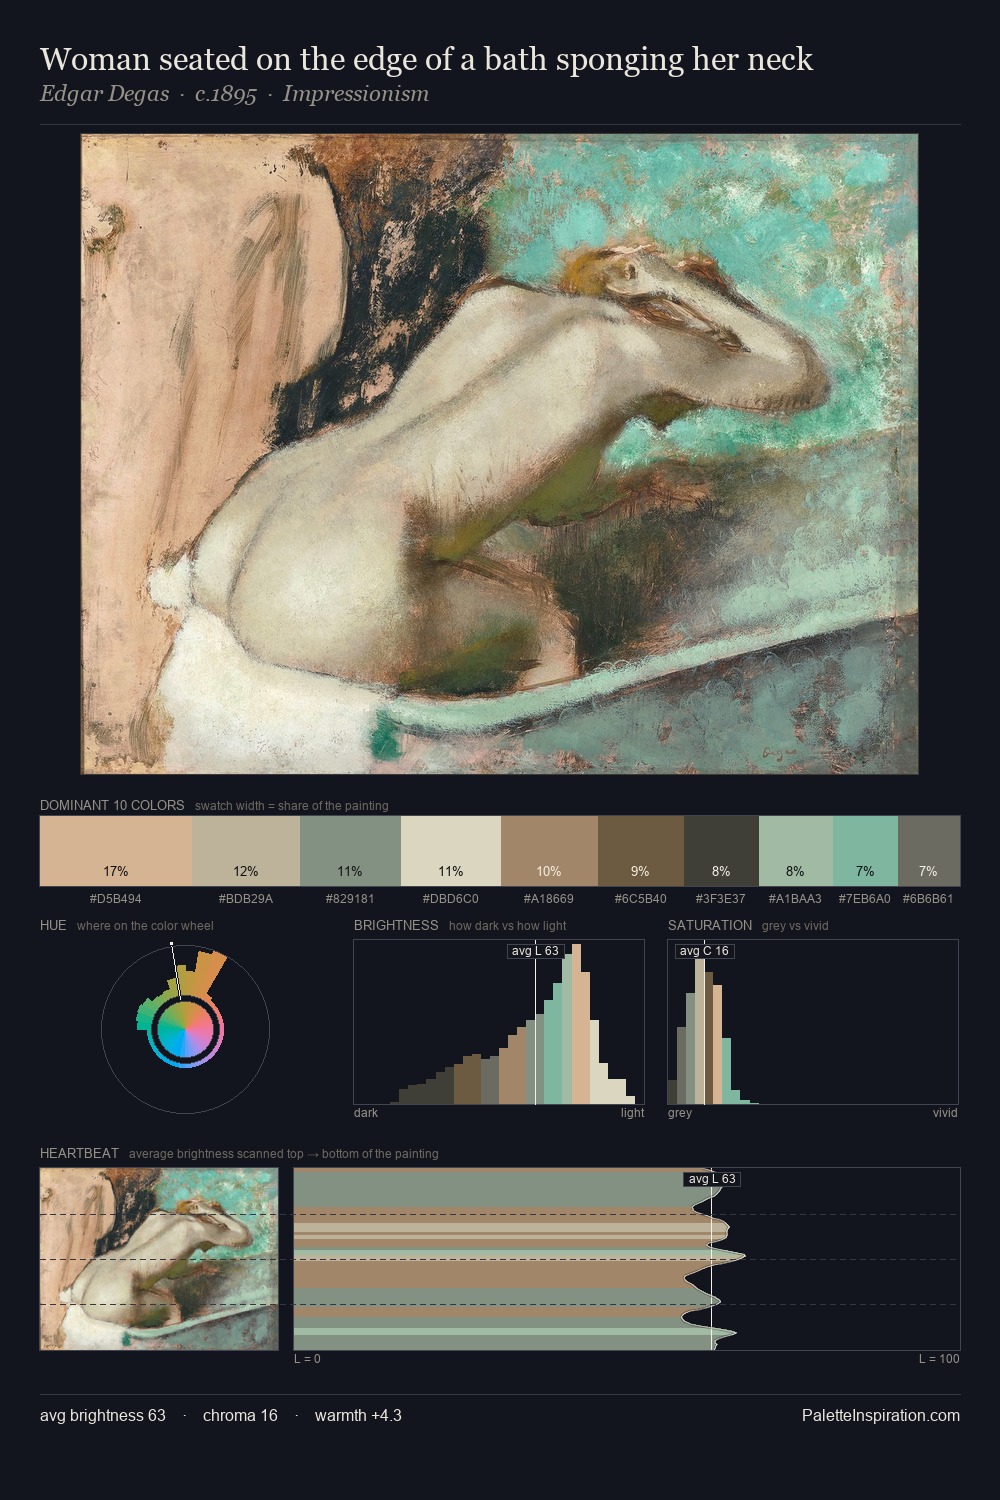Click the '#6C5B40' hex code text
Screen dimensions: 1000x1500
click(641, 899)
